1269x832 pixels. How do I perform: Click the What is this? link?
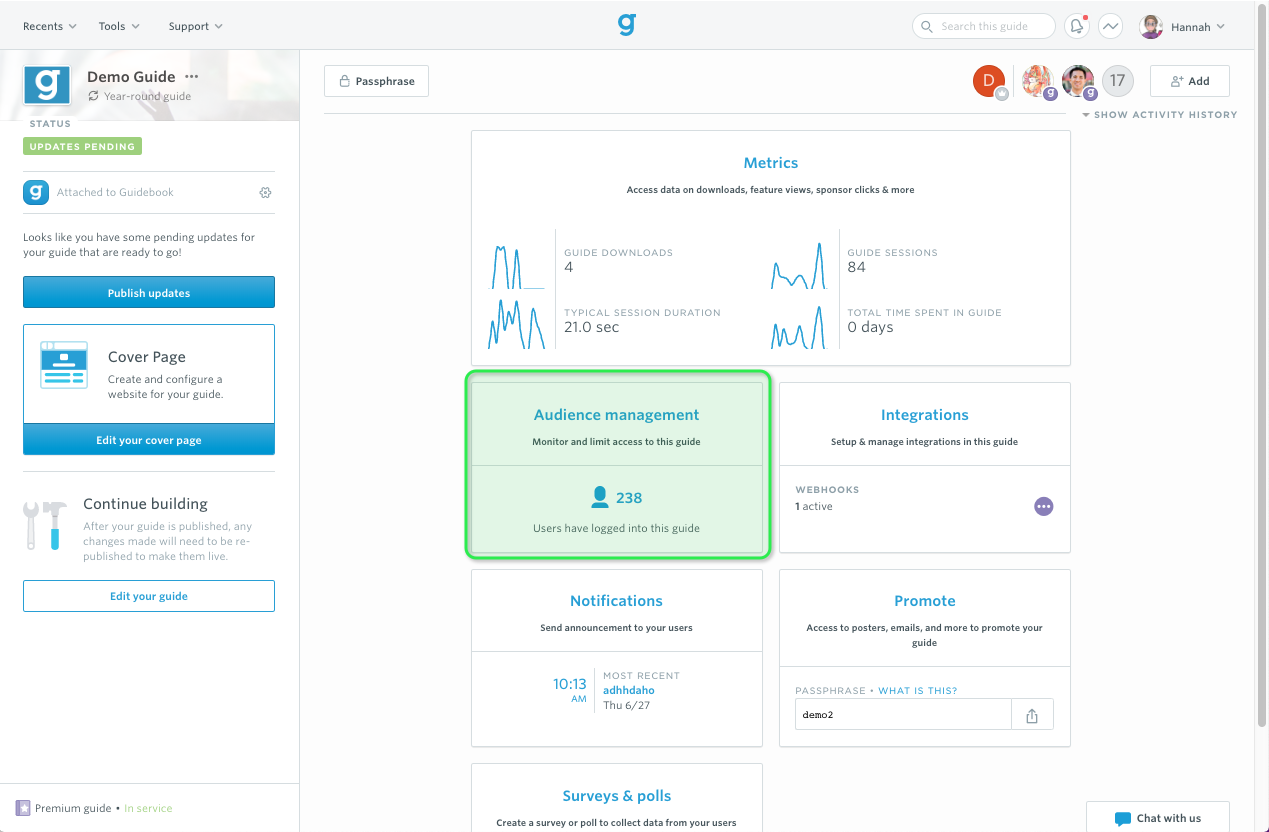coord(918,691)
